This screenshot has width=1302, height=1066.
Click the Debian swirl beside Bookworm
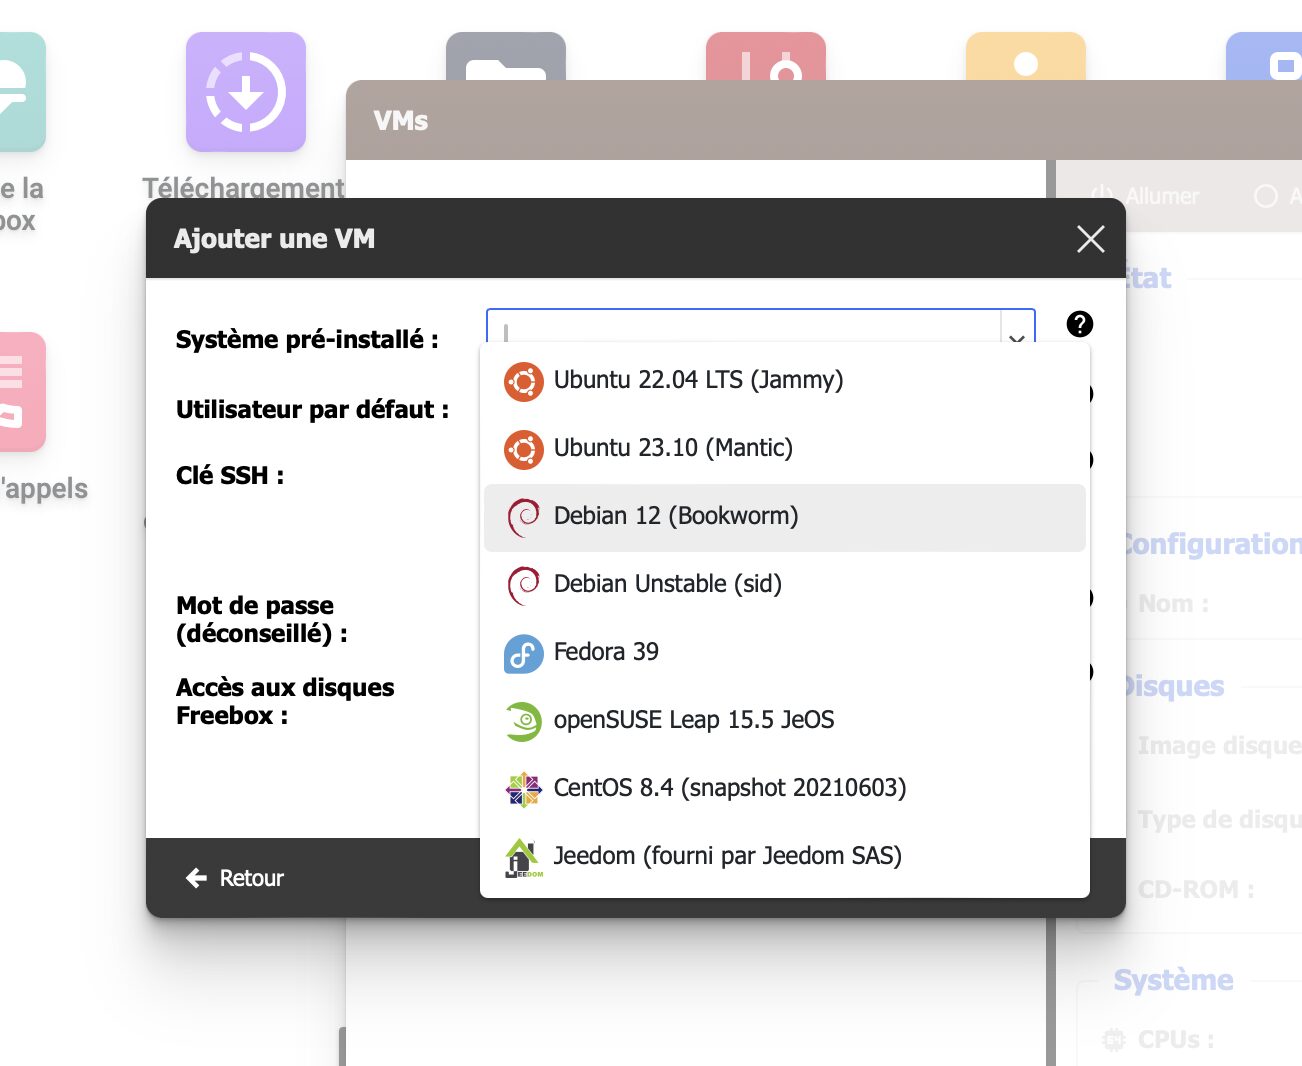(x=523, y=517)
